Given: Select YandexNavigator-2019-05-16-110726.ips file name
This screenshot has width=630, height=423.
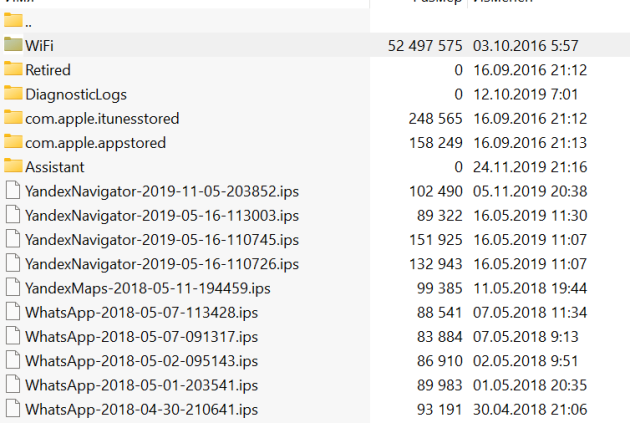Looking at the screenshot, I should [162, 264].
